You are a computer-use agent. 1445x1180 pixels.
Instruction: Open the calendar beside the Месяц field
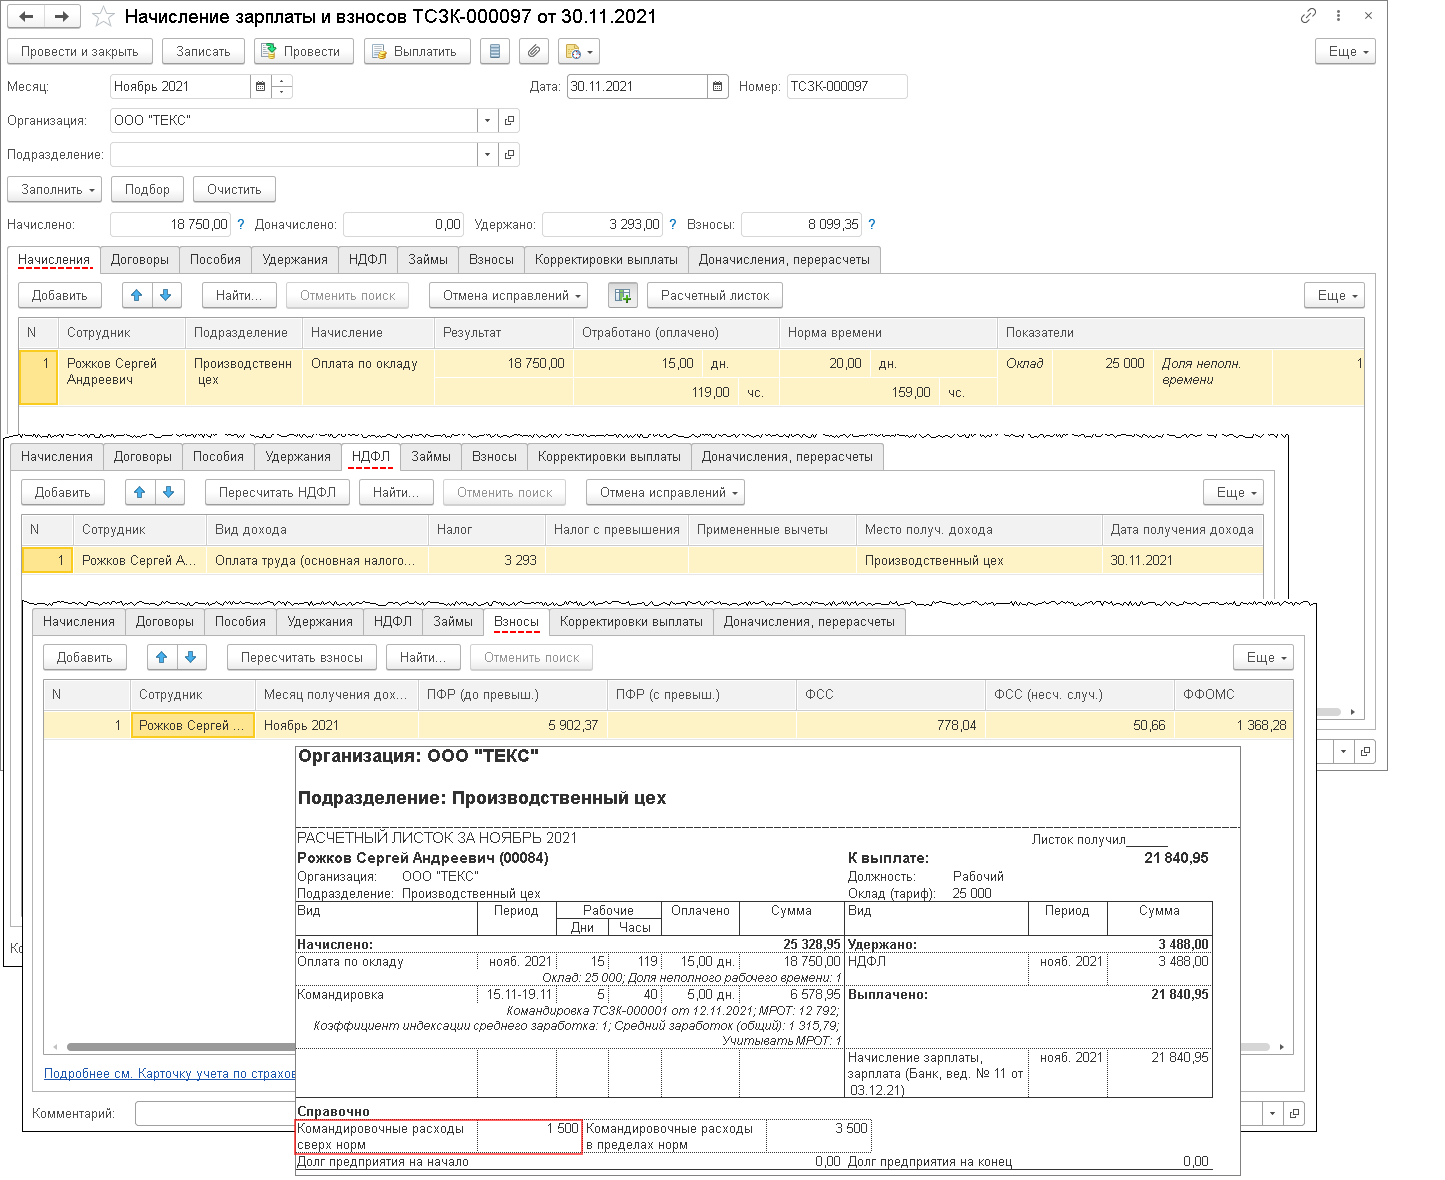pos(260,87)
